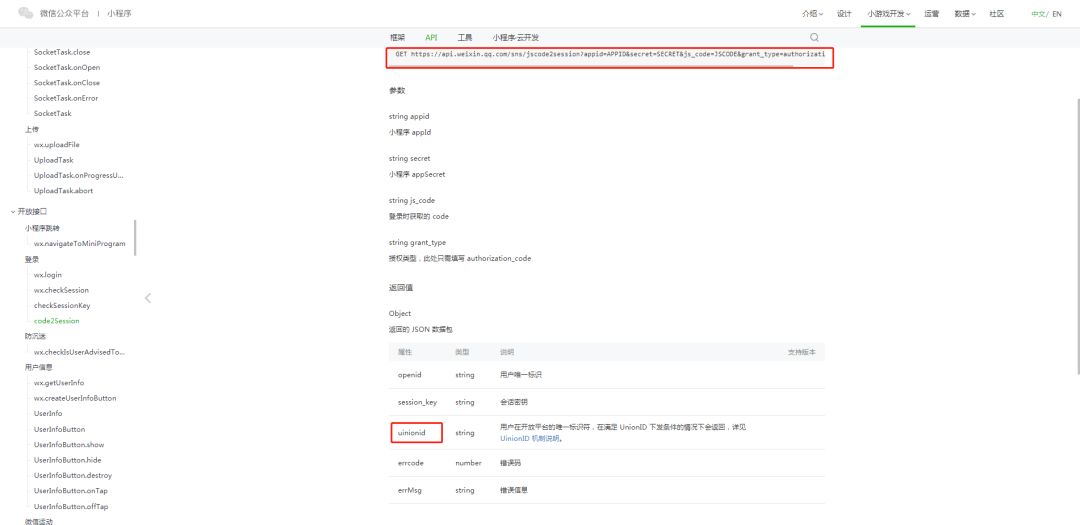Select SocketTask.onError in sidebar
Viewport: 1080px width, 525px height.
66,98
